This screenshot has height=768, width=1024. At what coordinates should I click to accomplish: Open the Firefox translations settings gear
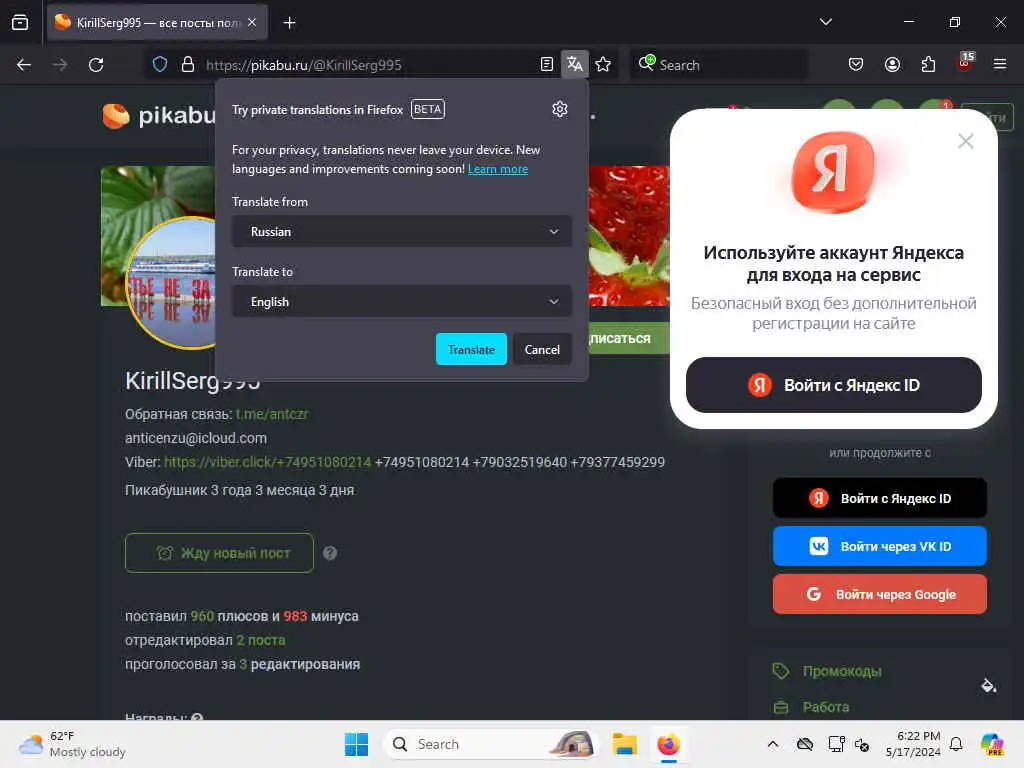tap(560, 109)
